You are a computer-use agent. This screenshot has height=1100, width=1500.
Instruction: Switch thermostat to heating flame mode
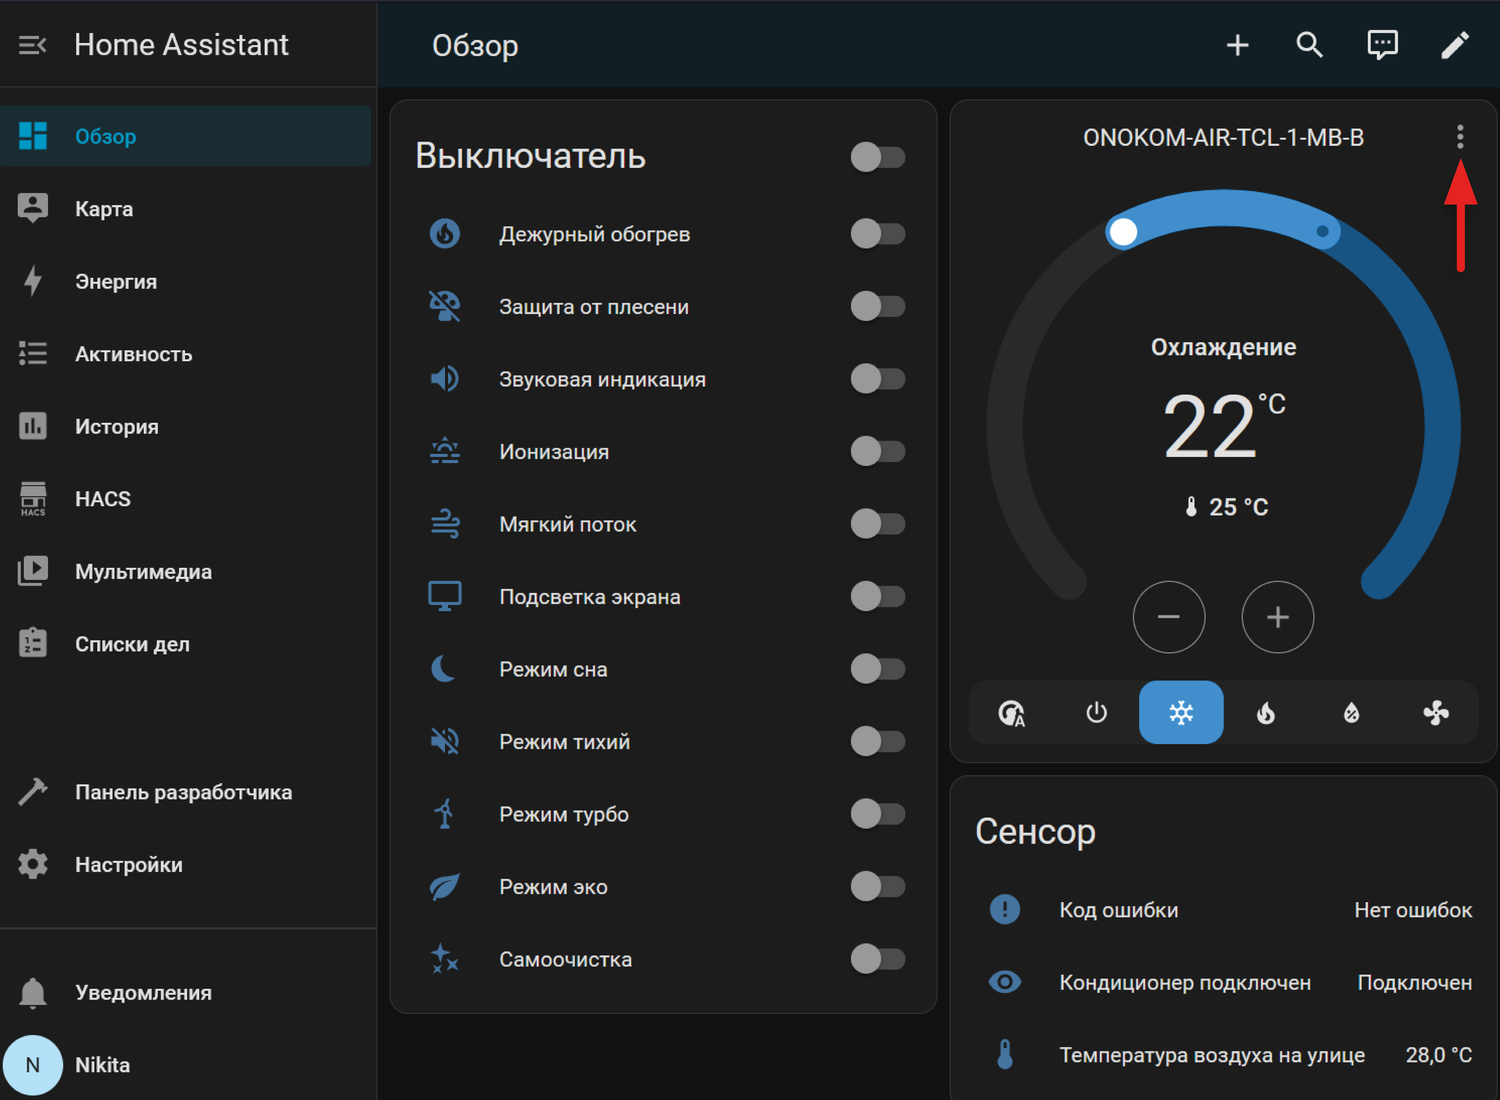[1266, 713]
